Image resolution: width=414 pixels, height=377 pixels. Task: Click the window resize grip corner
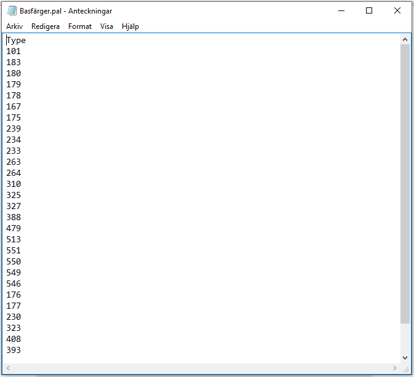click(405, 368)
